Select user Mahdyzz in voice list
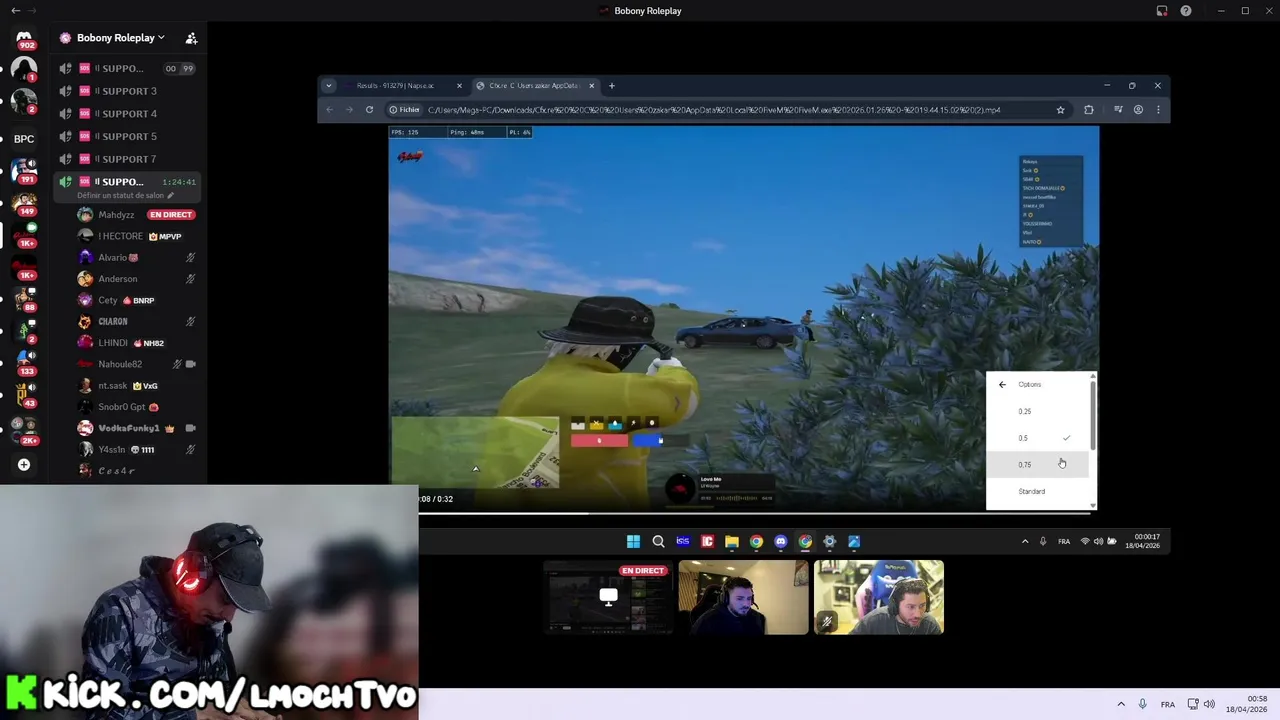The image size is (1280, 720). [x=137, y=215]
